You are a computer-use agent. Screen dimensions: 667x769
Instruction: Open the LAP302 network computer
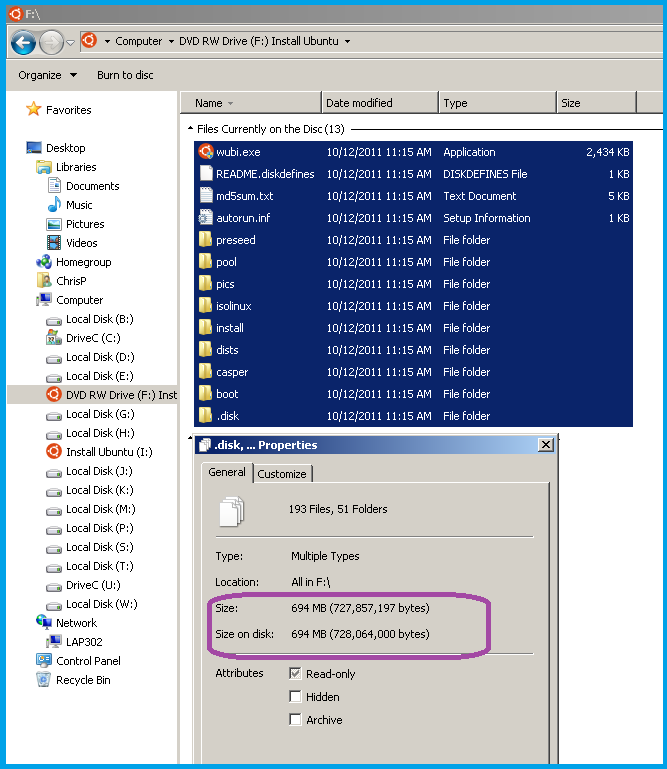pyautogui.click(x=84, y=642)
